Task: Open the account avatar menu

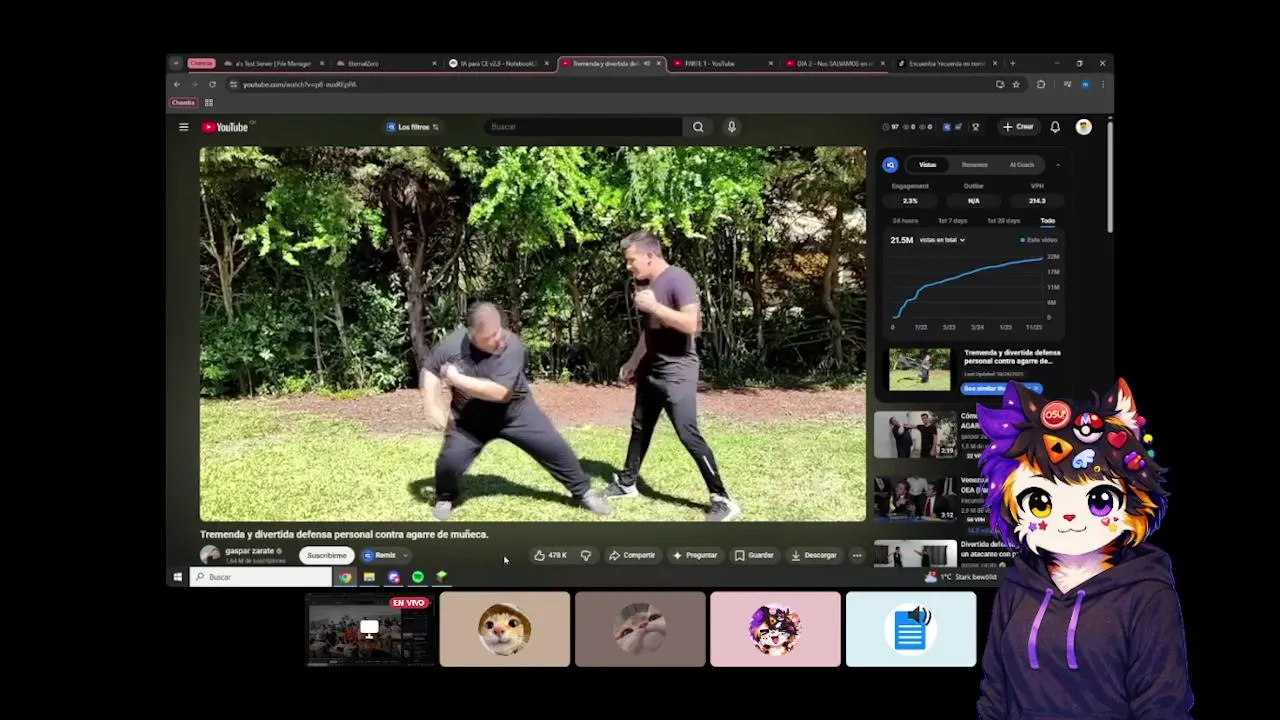Action: coord(1083,127)
